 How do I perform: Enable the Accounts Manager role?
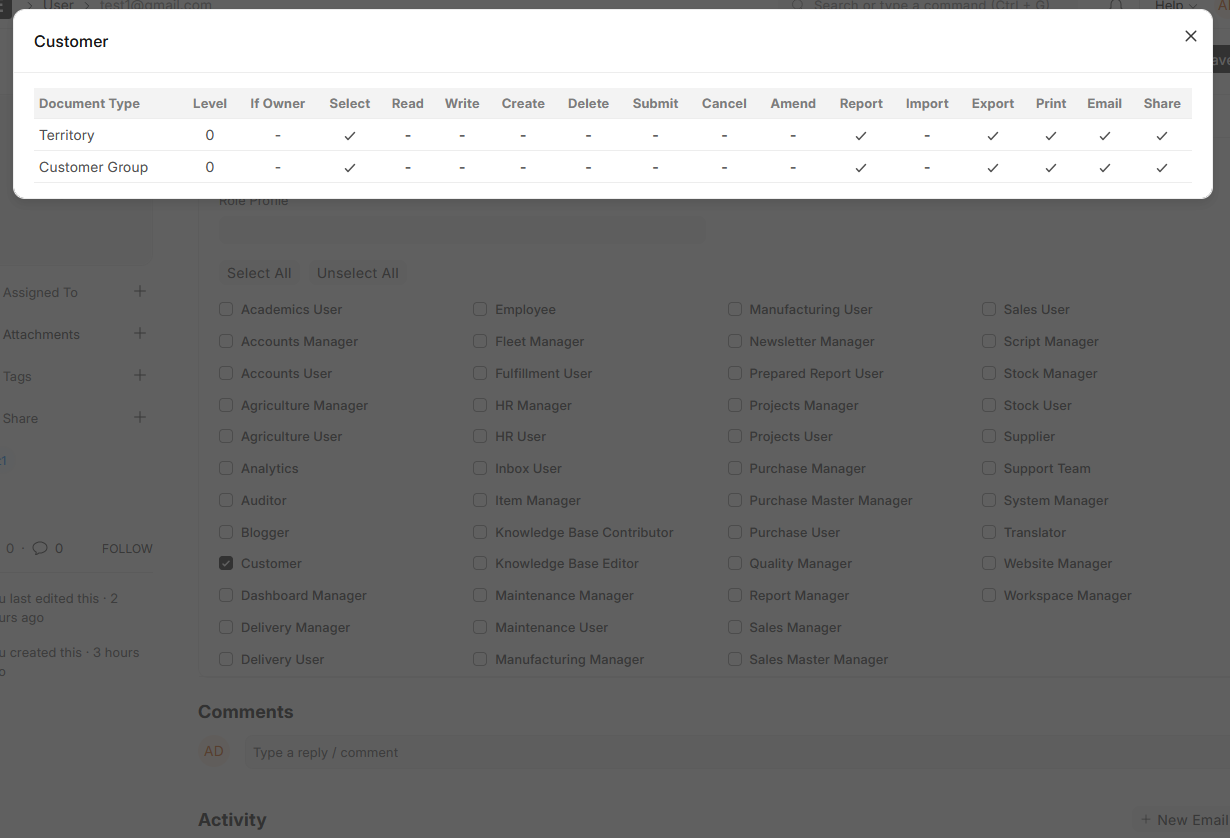[226, 342]
